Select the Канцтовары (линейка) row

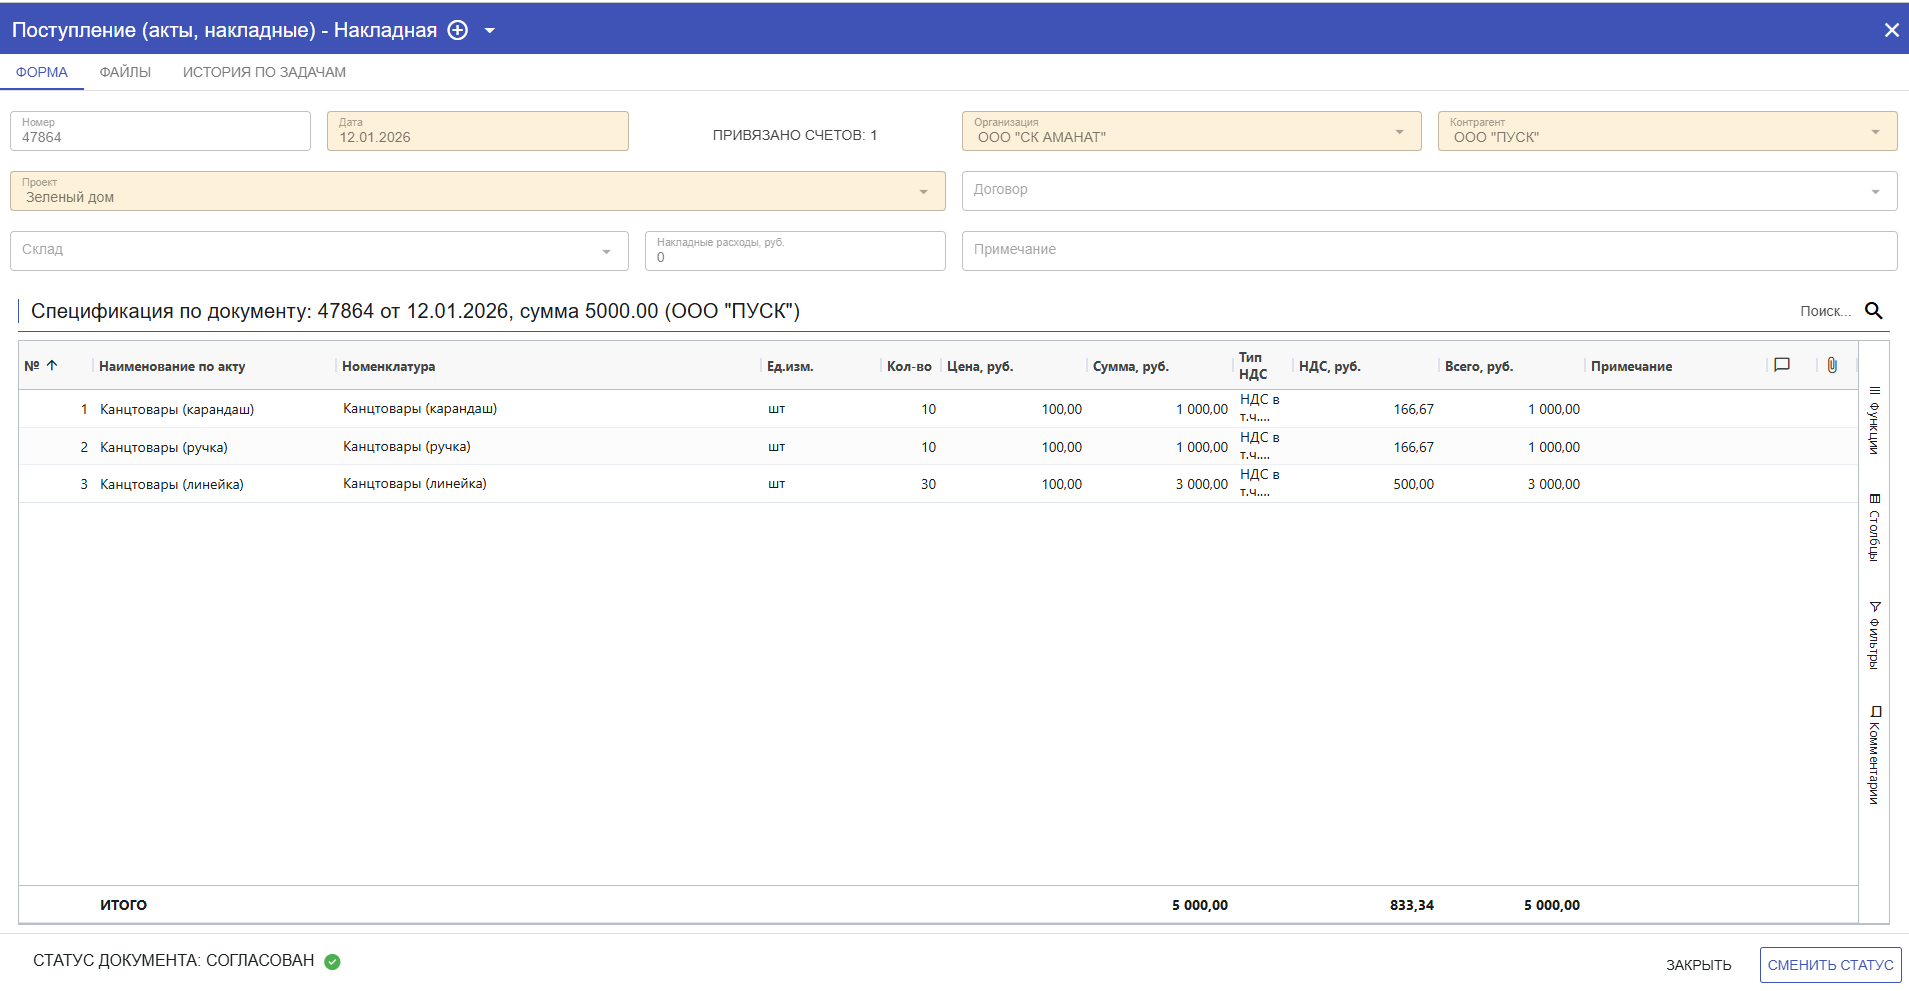[172, 484]
